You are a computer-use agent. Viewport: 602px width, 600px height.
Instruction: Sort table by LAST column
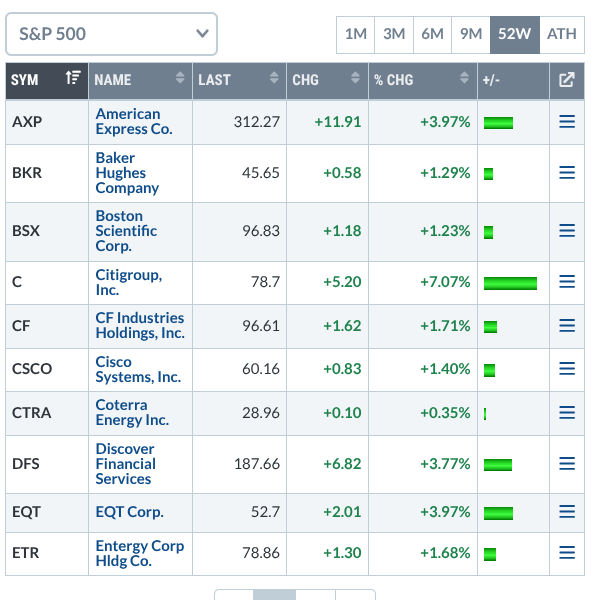click(239, 81)
